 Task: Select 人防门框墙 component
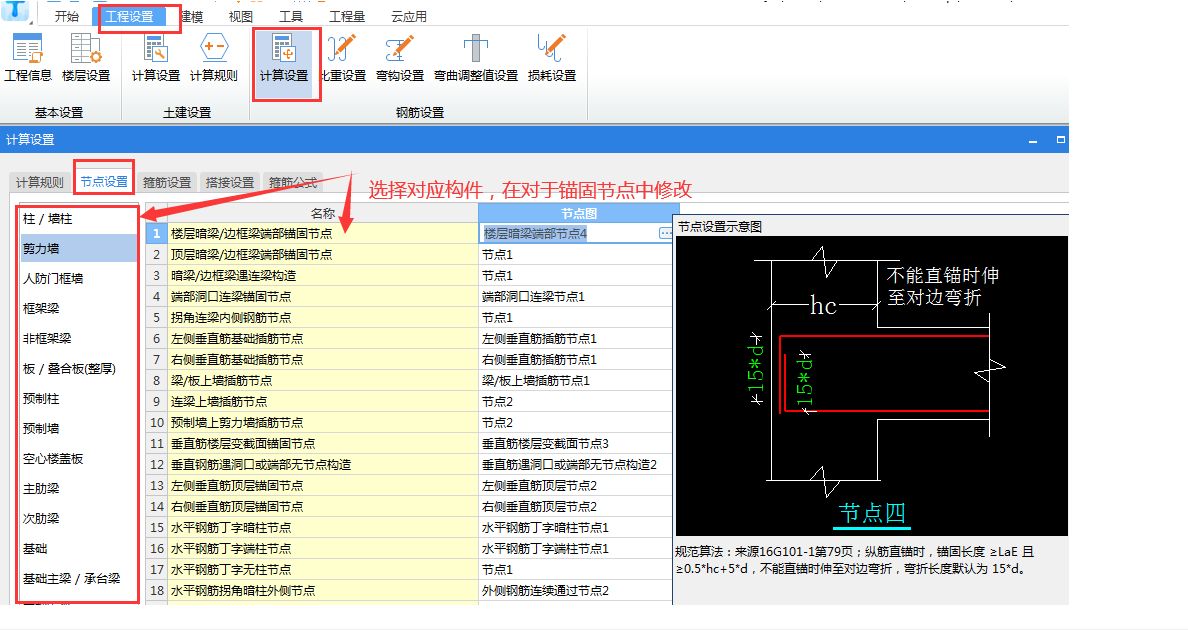pyautogui.click(x=79, y=279)
